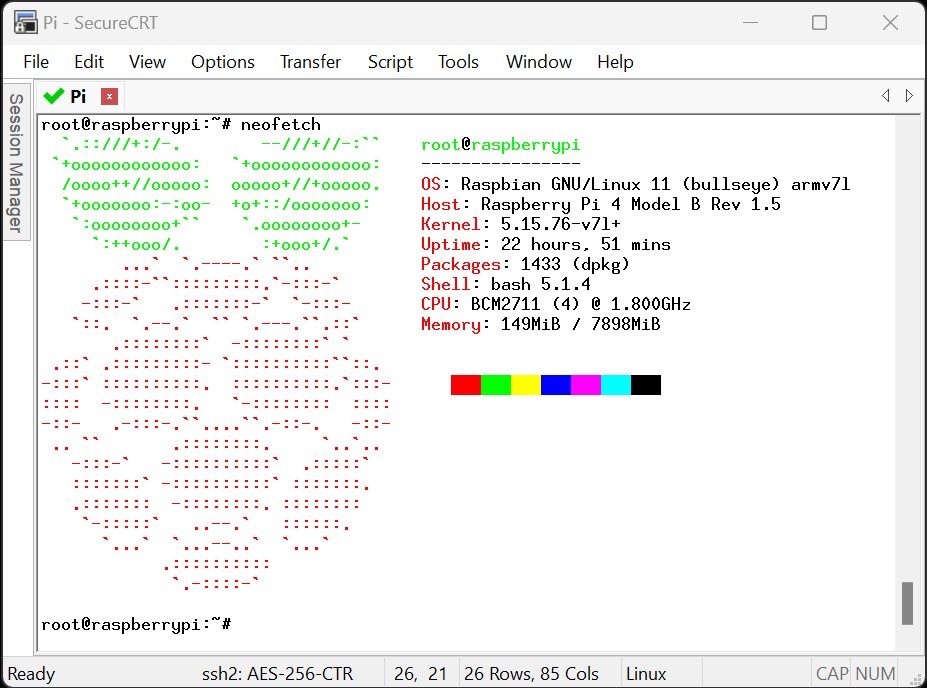Click the yellow color block
The image size is (927, 688).
pyautogui.click(x=526, y=385)
